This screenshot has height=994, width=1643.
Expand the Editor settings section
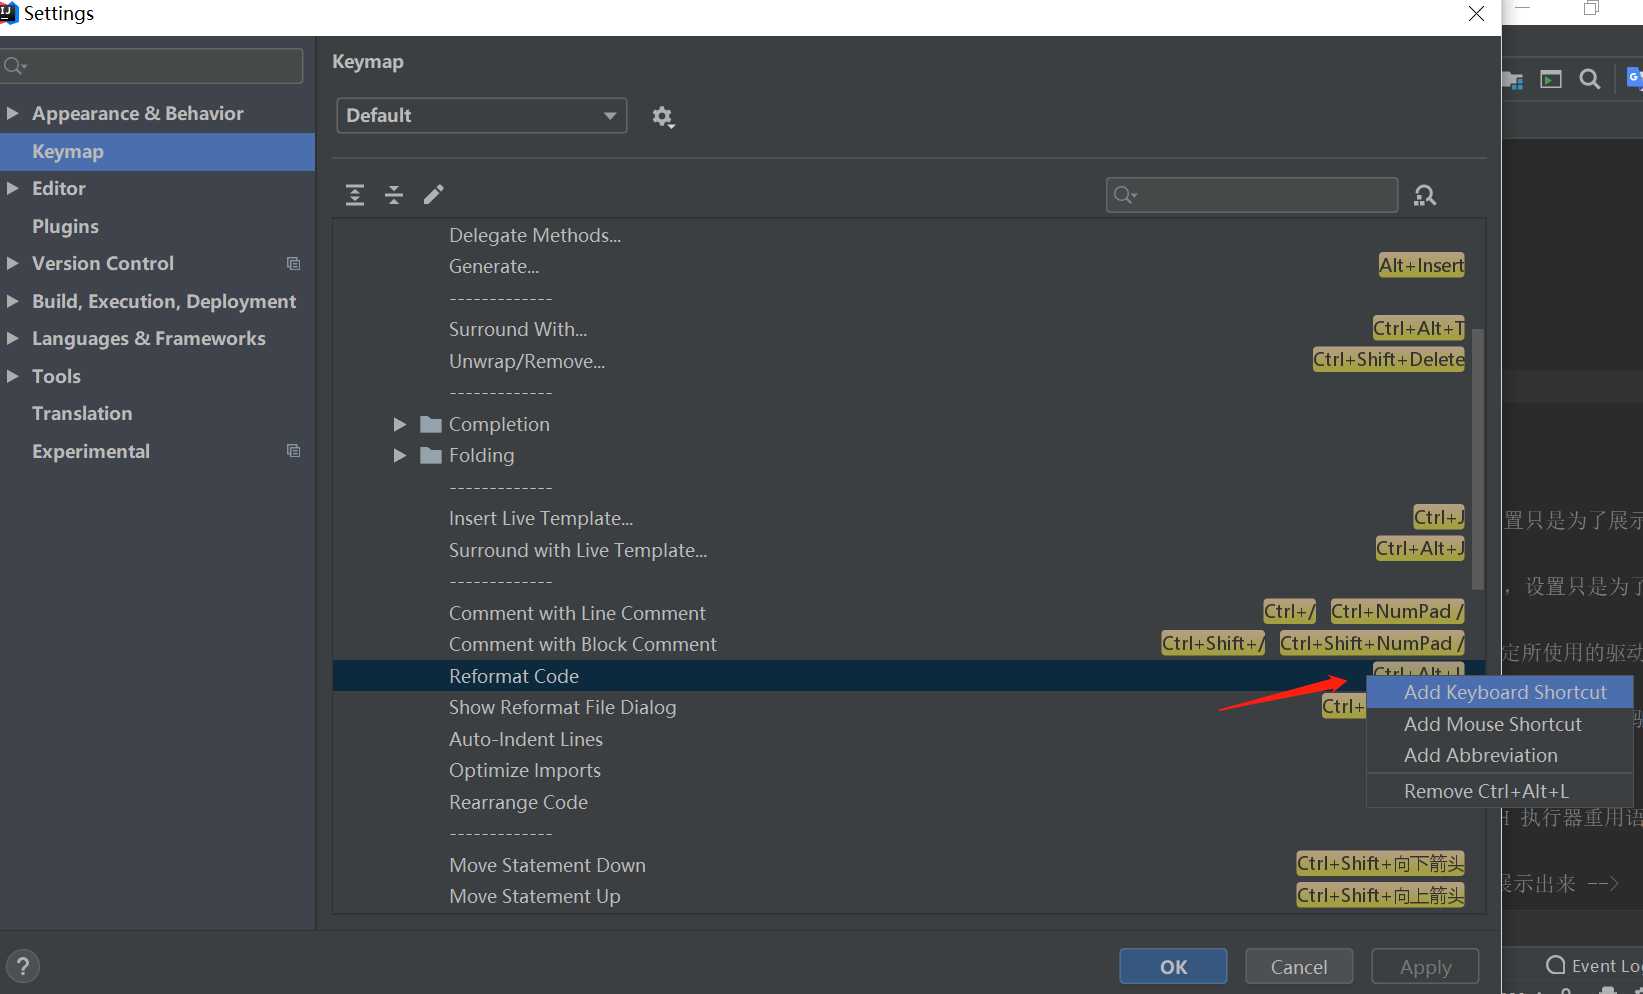(12, 189)
